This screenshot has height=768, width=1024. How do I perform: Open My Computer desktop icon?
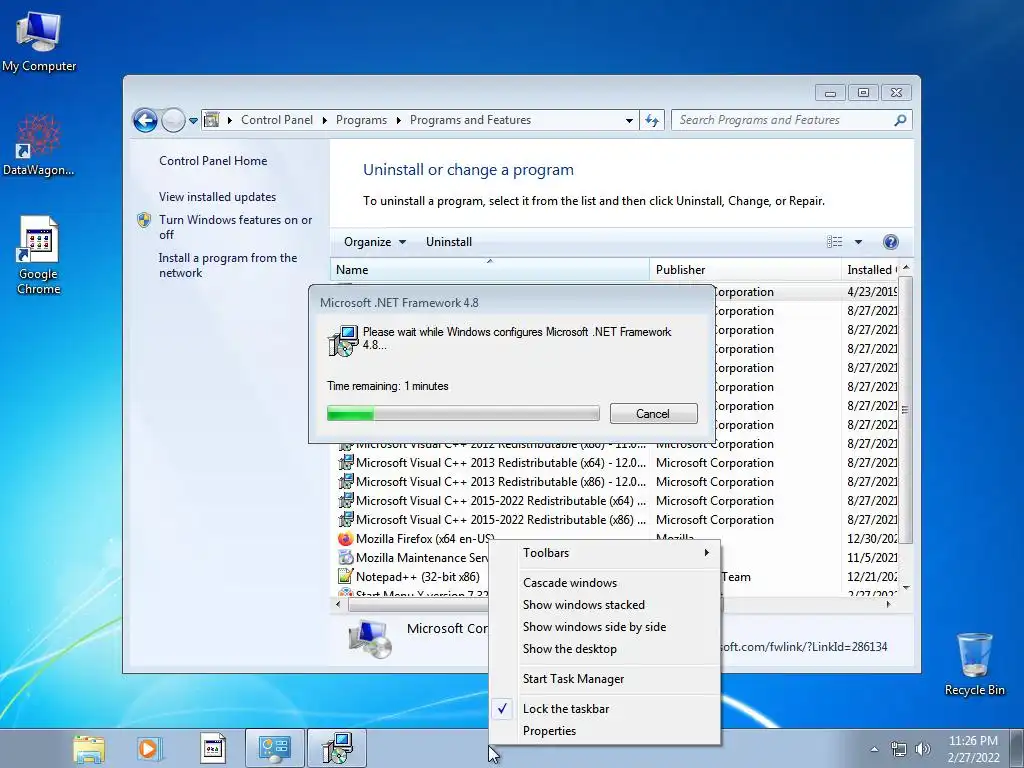39,42
